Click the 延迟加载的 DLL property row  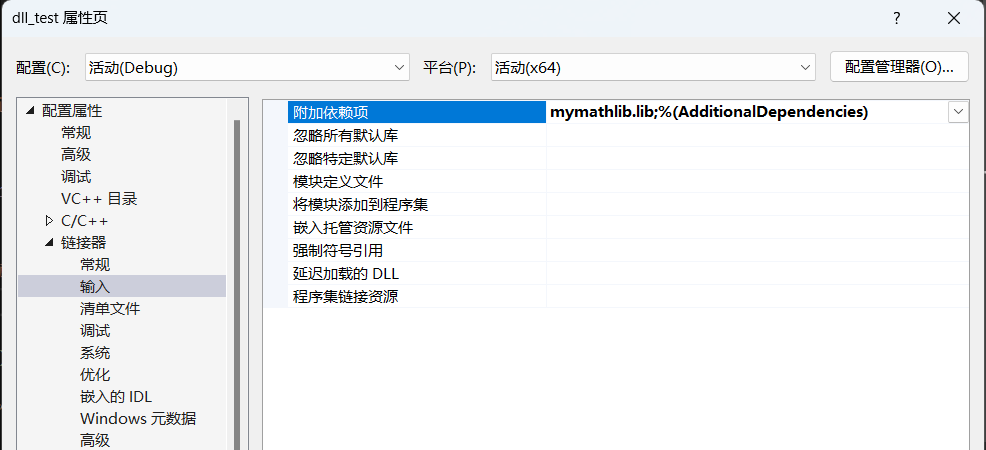(628, 273)
